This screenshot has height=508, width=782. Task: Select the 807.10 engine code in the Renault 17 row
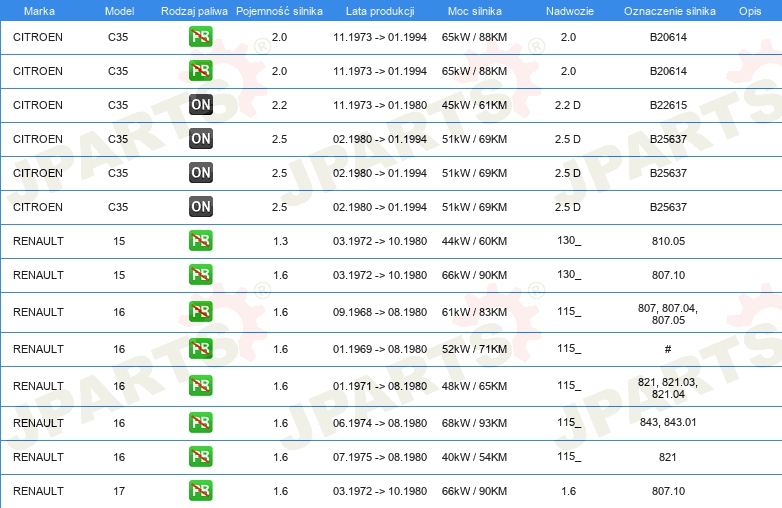[668, 491]
